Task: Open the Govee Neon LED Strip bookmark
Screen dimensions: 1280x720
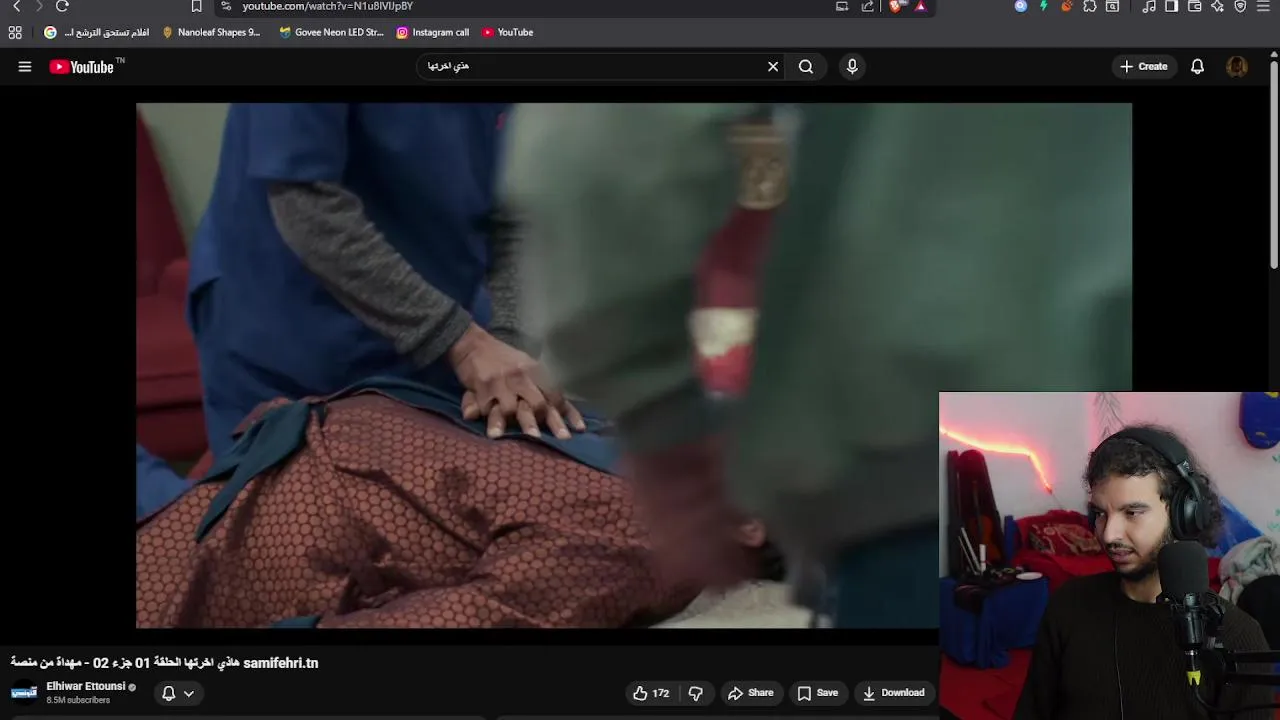Action: [331, 32]
